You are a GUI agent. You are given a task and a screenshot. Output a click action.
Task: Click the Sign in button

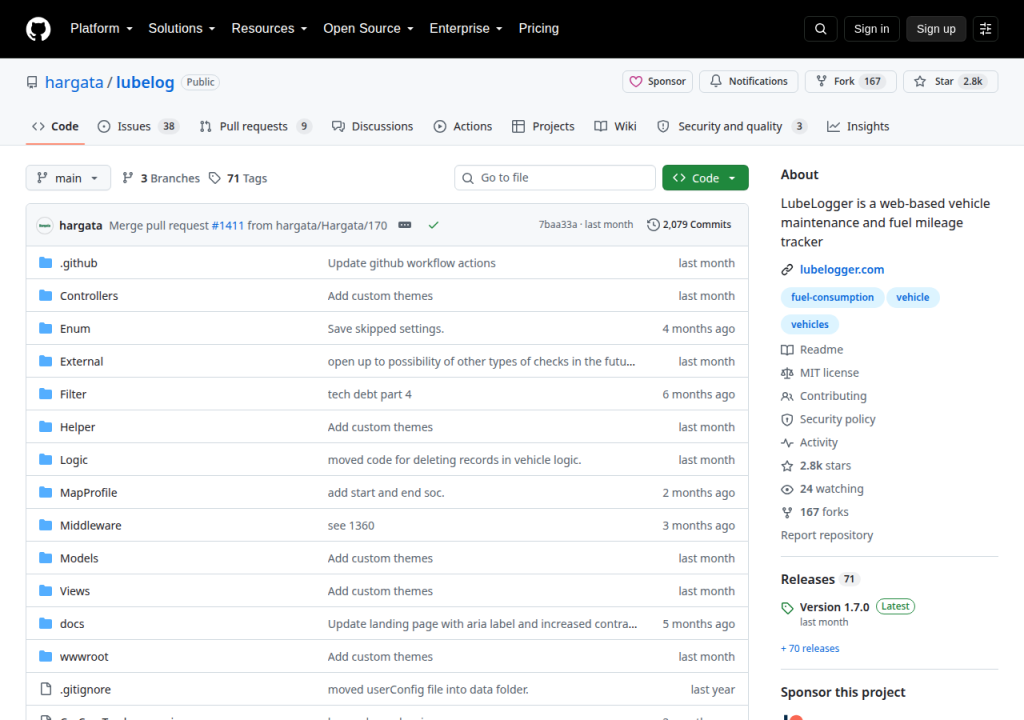[871, 29]
